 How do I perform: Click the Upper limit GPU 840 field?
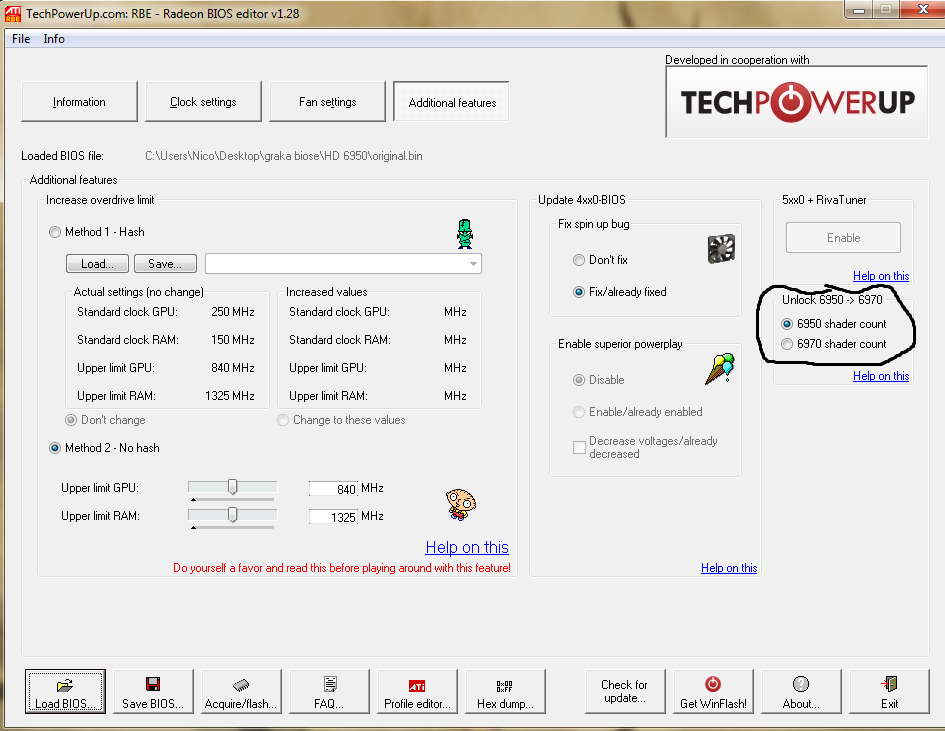333,489
